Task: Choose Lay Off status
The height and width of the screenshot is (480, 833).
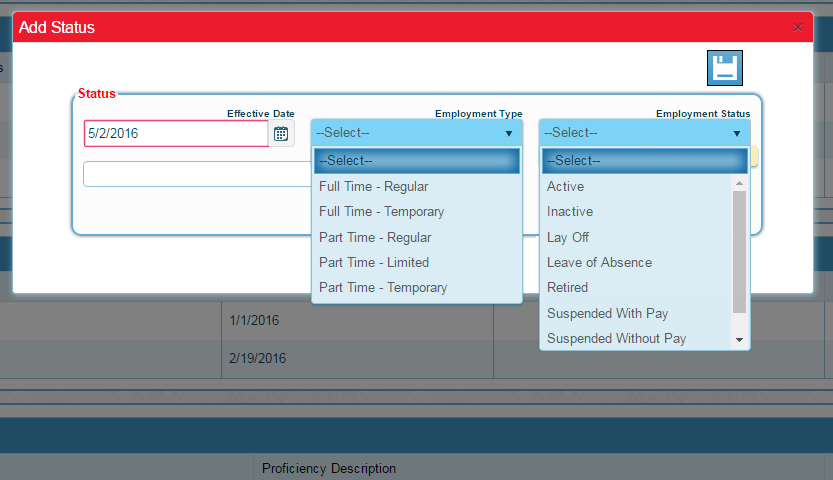Action: coord(567,238)
